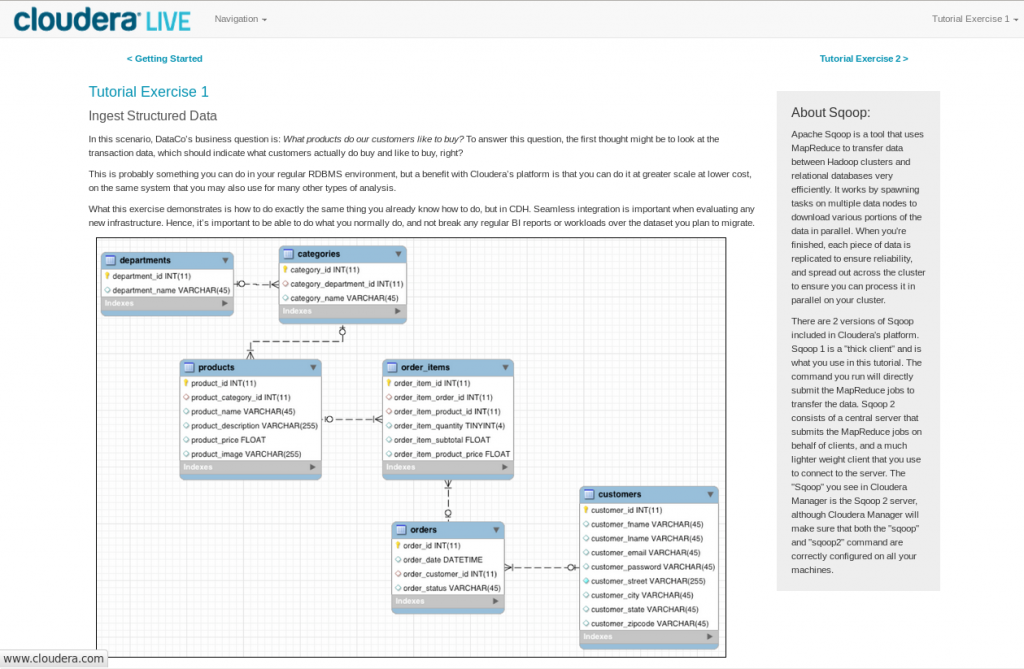Click the category_department_id foreign key icon

(285, 284)
